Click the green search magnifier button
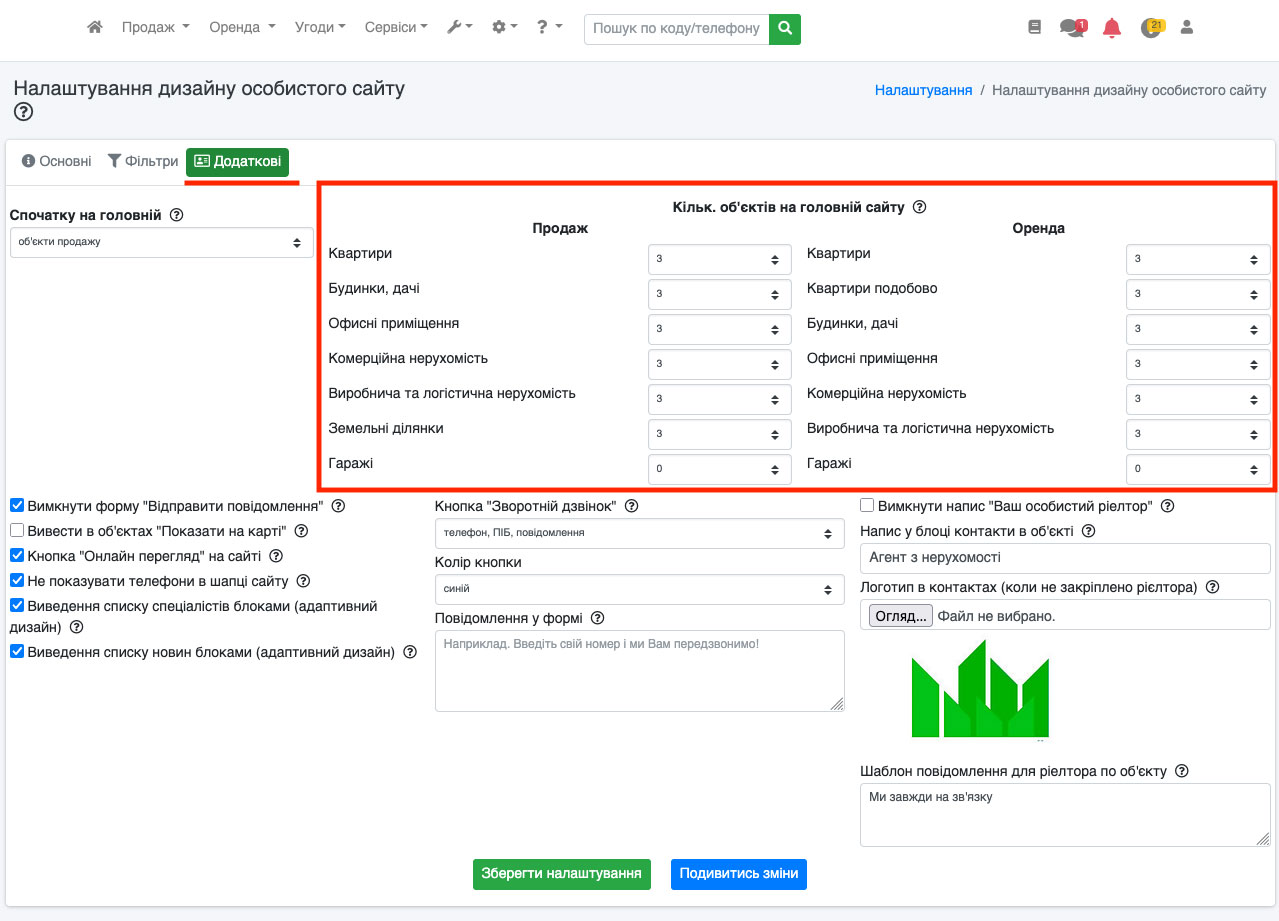 (x=785, y=28)
